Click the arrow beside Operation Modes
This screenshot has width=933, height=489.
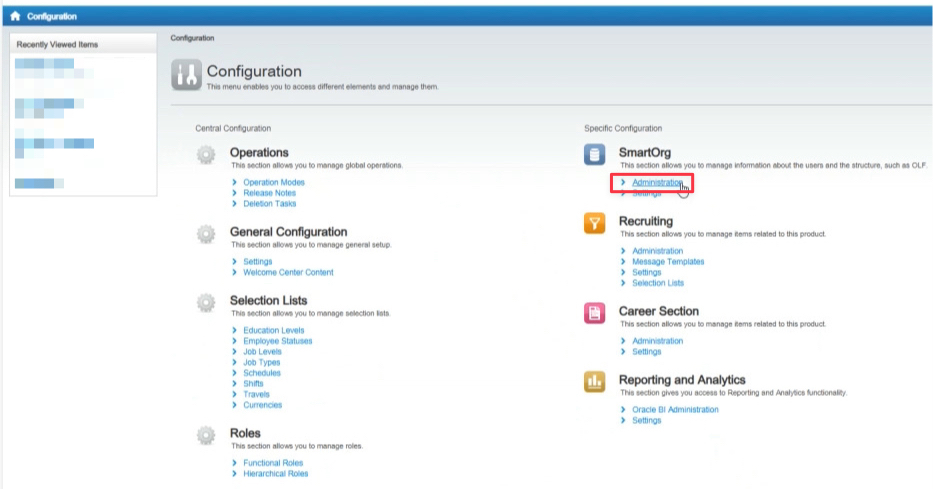pyautogui.click(x=234, y=182)
